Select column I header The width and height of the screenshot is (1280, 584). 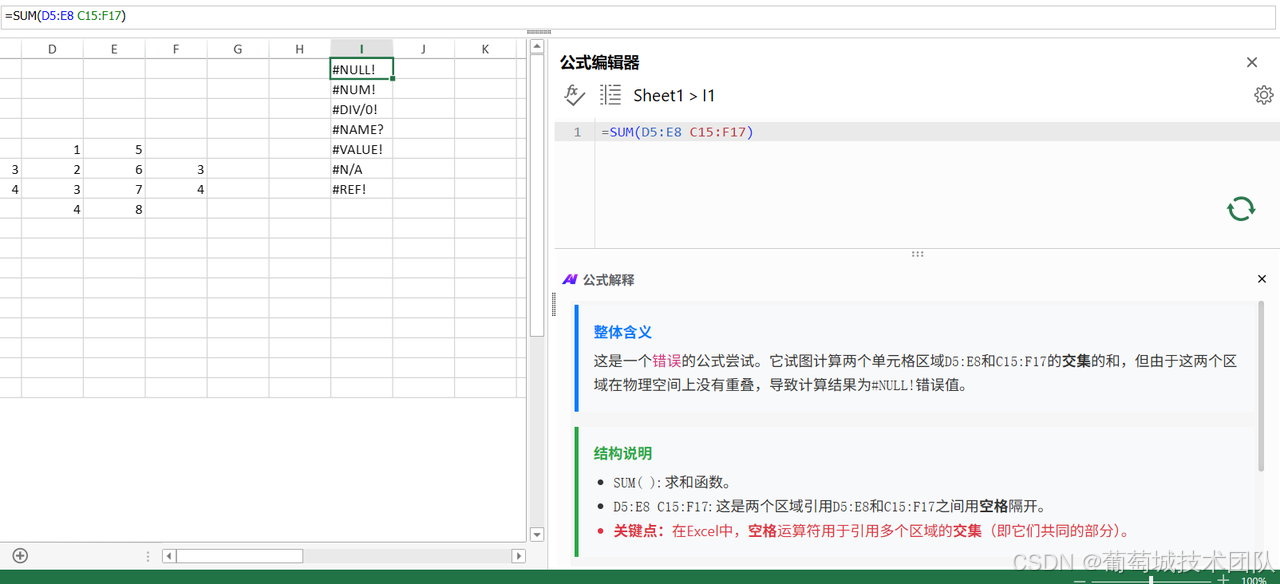(x=361, y=49)
